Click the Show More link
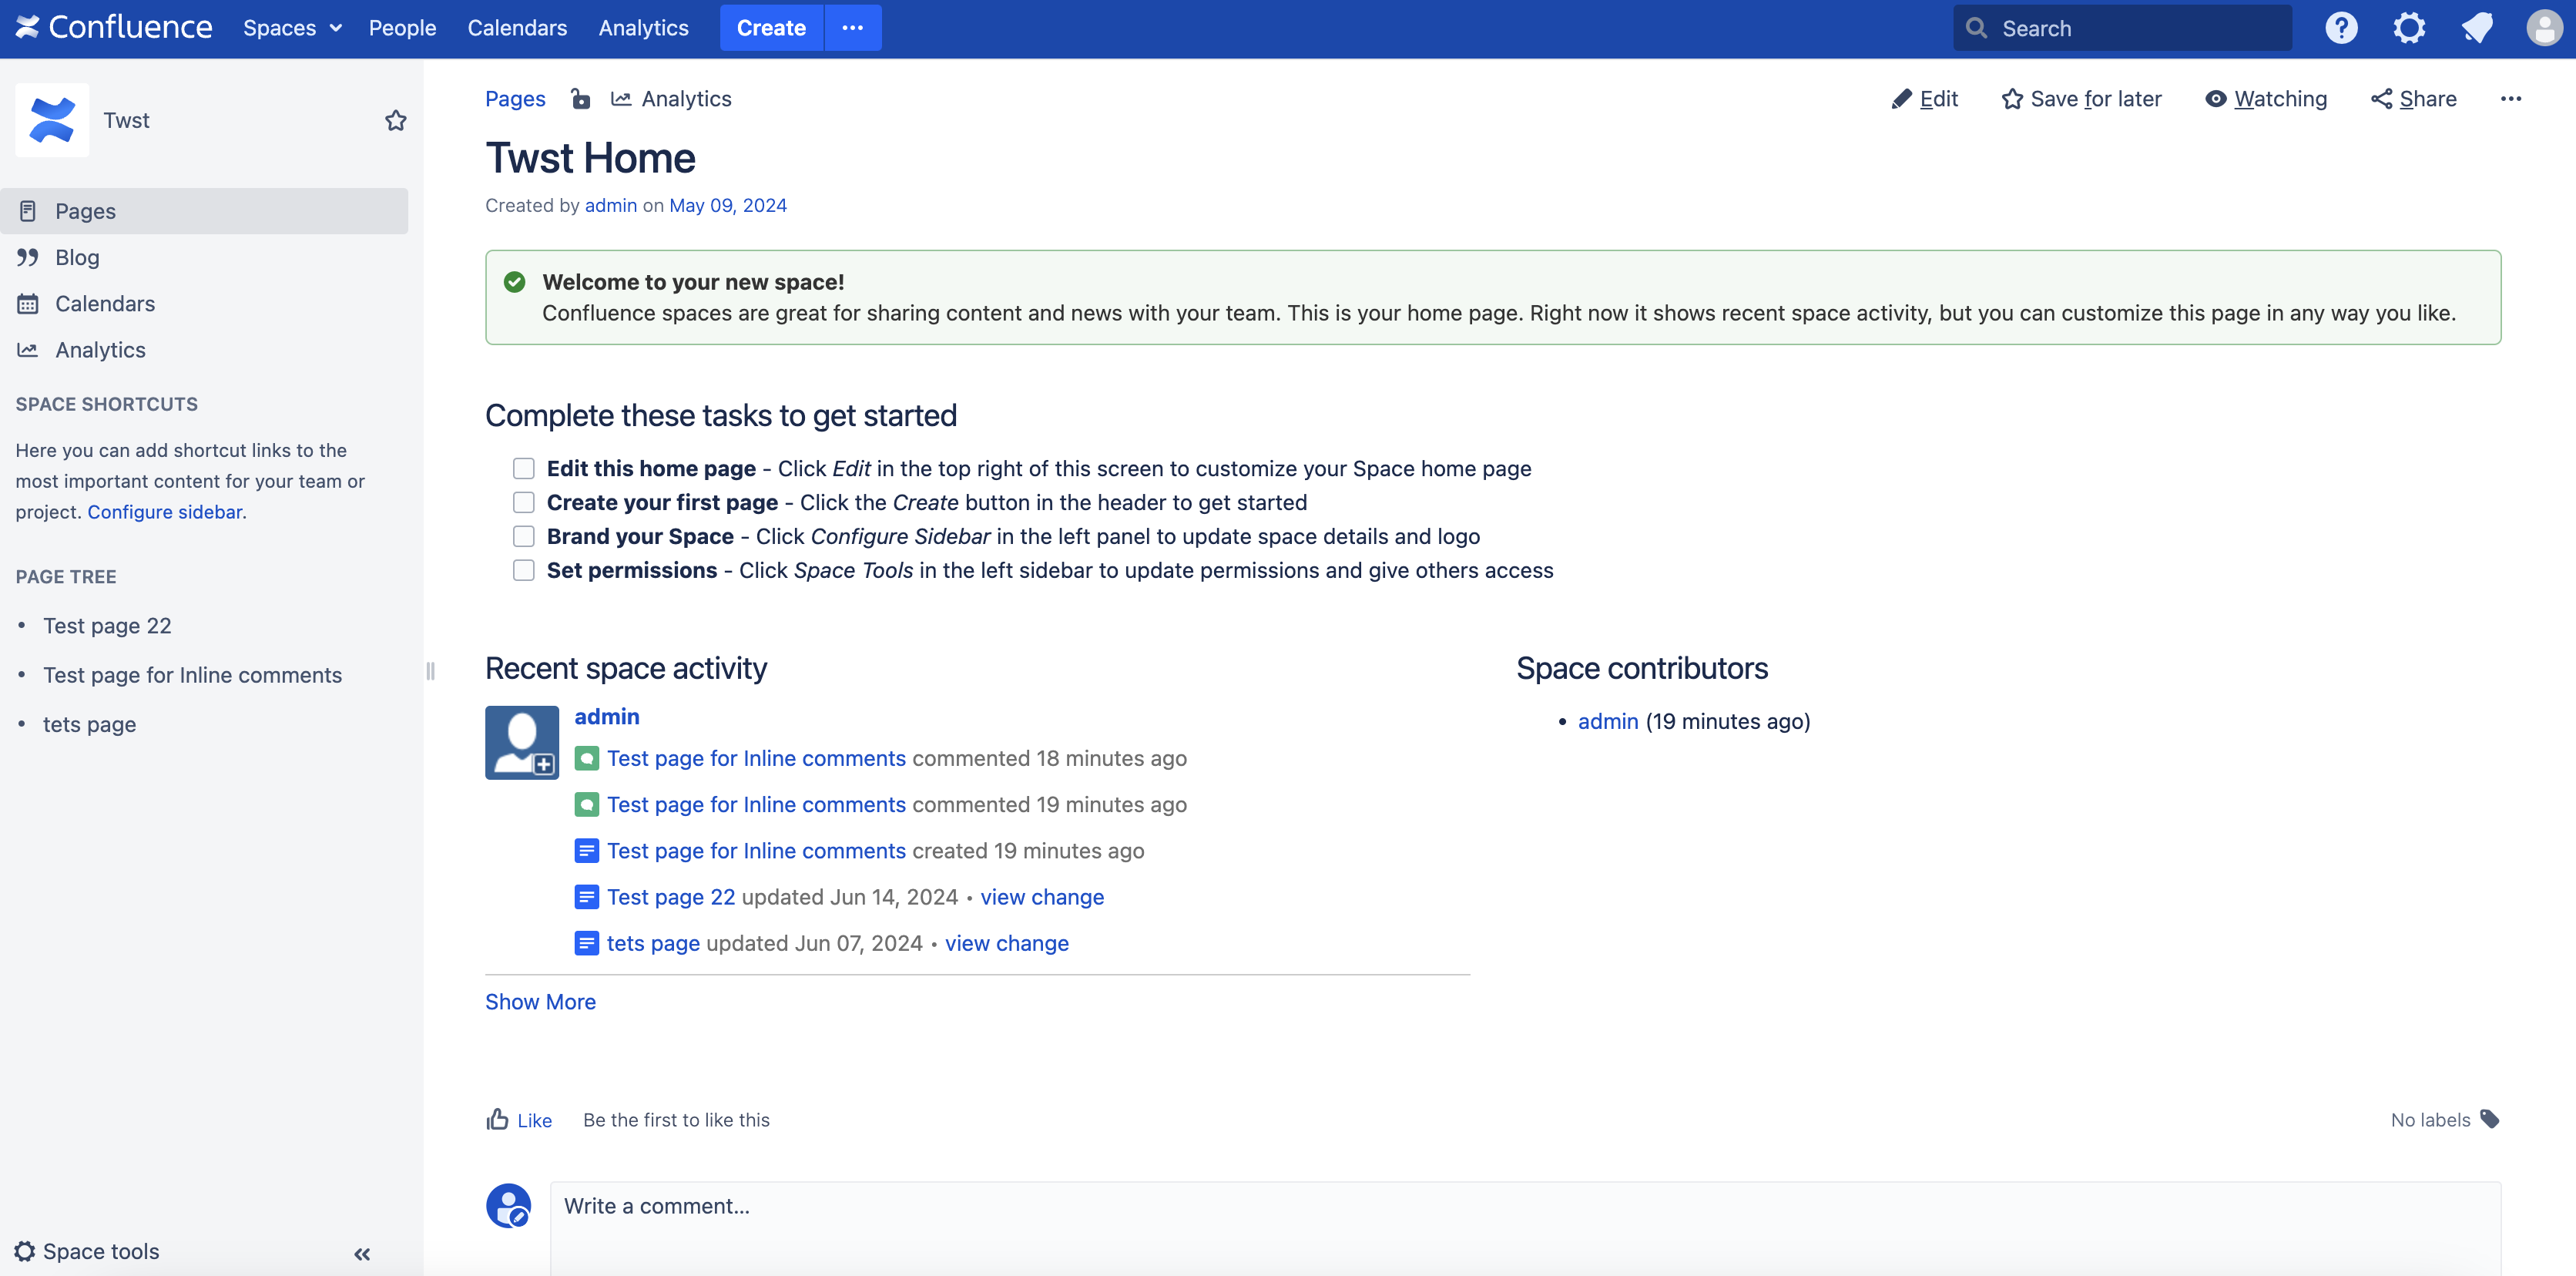 coord(540,1001)
